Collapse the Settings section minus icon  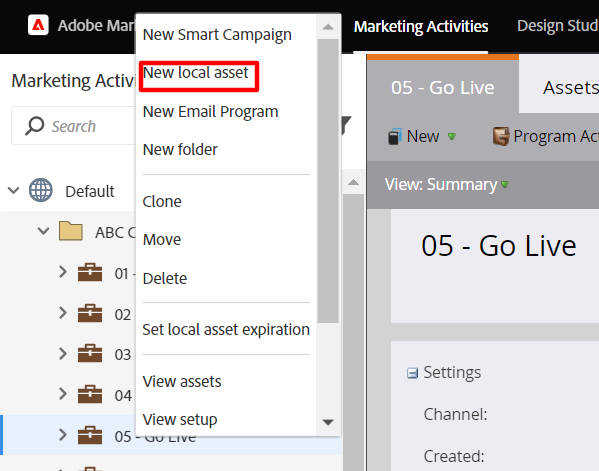tap(412, 373)
